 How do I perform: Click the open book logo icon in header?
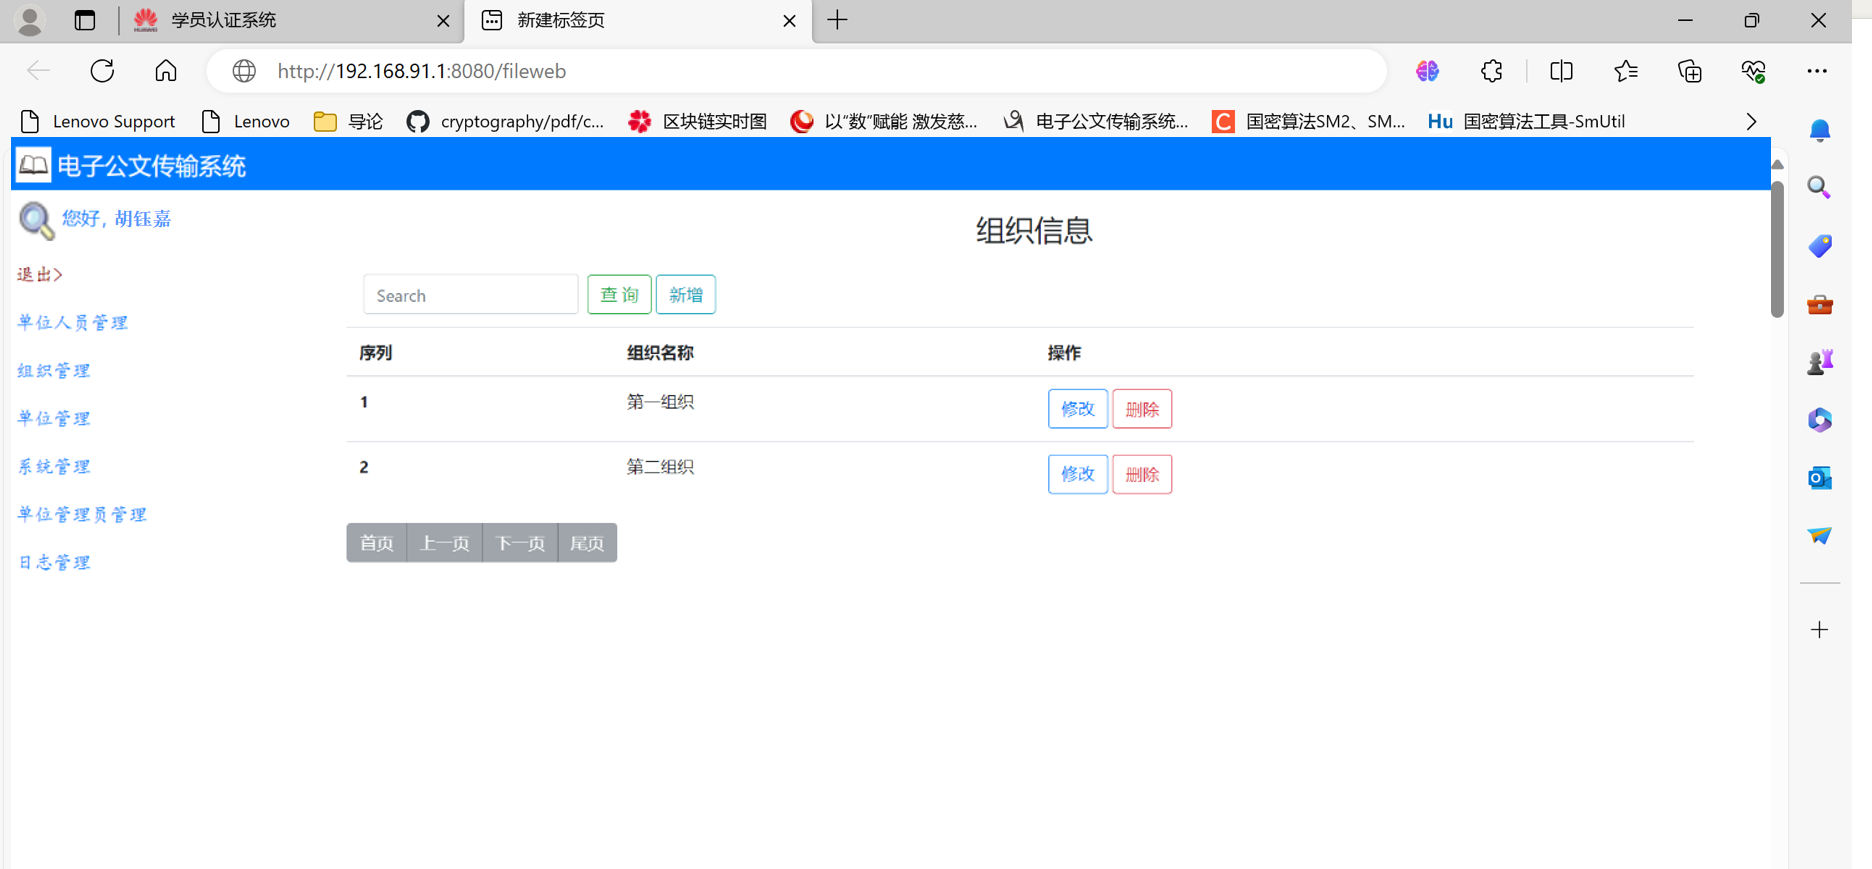click(x=33, y=165)
